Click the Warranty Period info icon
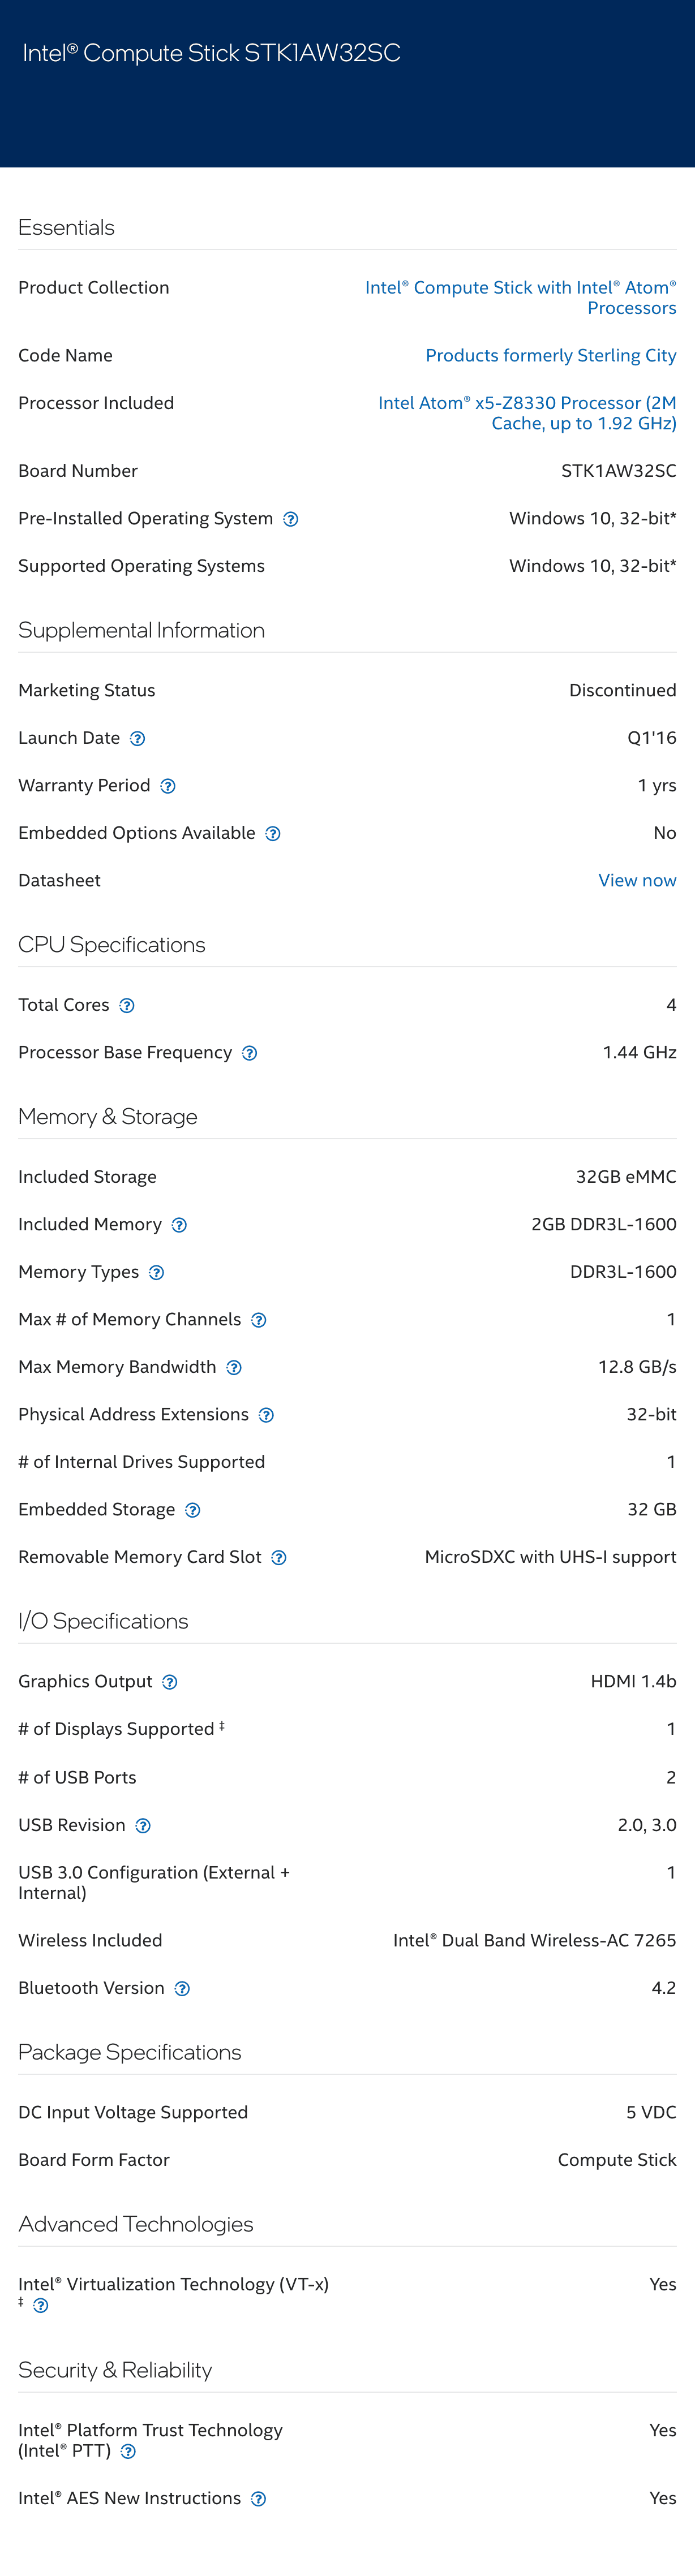Screen dimensions: 695x2576 click(168, 786)
